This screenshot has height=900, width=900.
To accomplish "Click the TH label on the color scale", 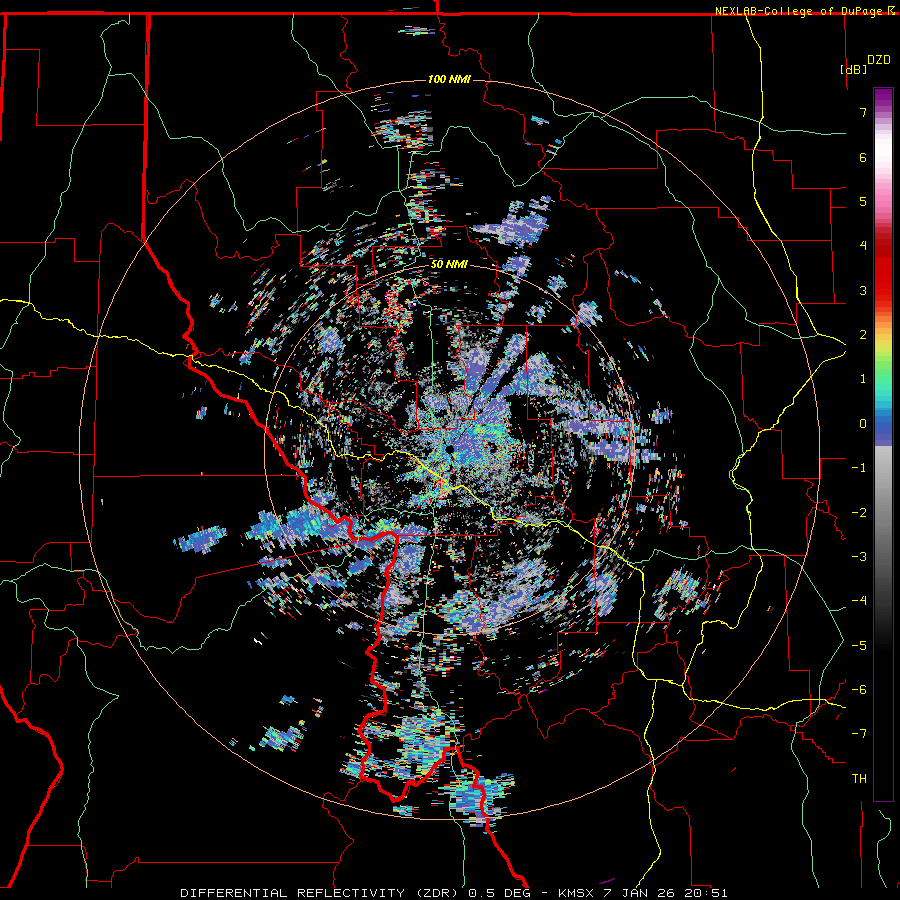I will tap(859, 779).
